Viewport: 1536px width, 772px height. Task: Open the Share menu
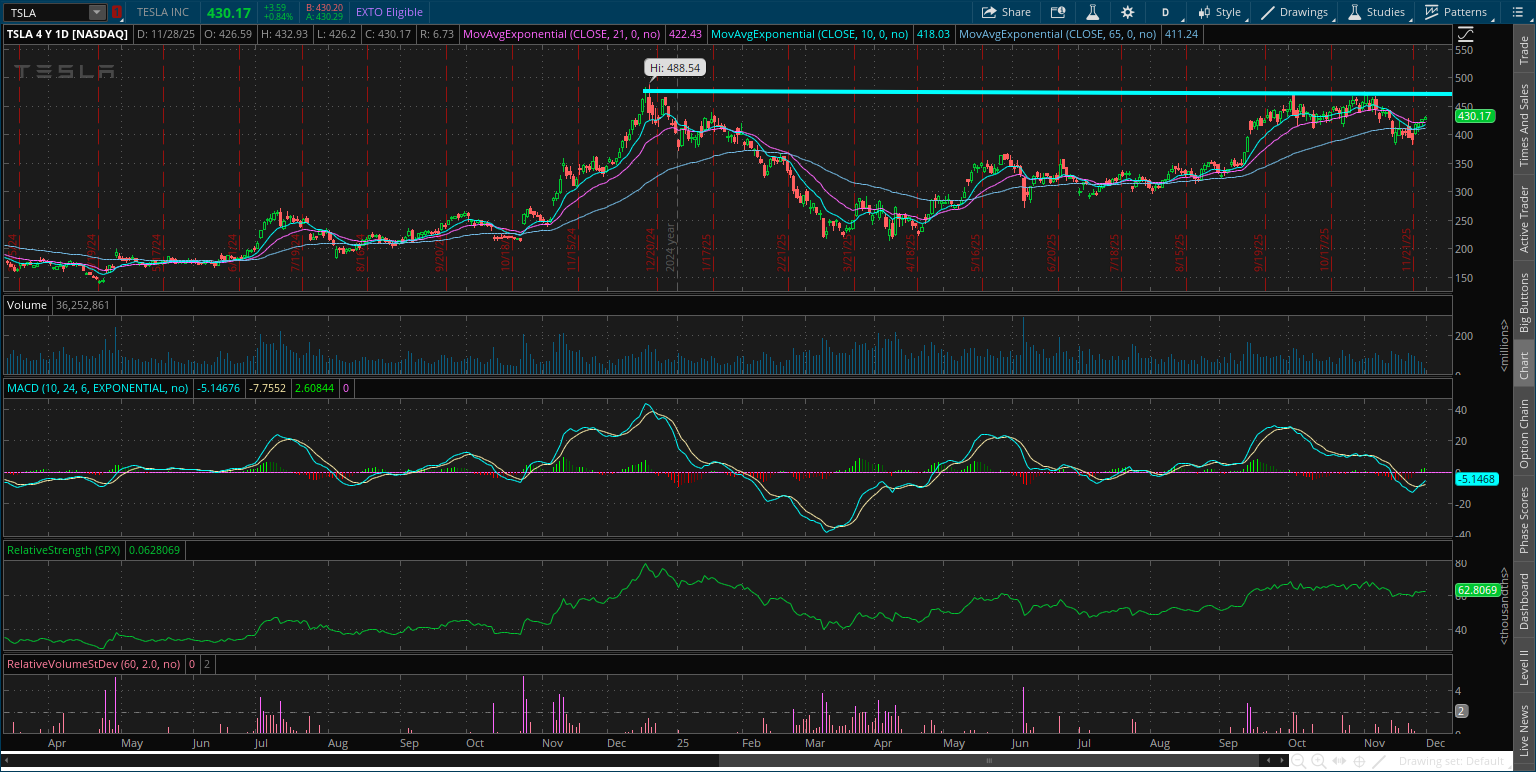[x=1006, y=12]
